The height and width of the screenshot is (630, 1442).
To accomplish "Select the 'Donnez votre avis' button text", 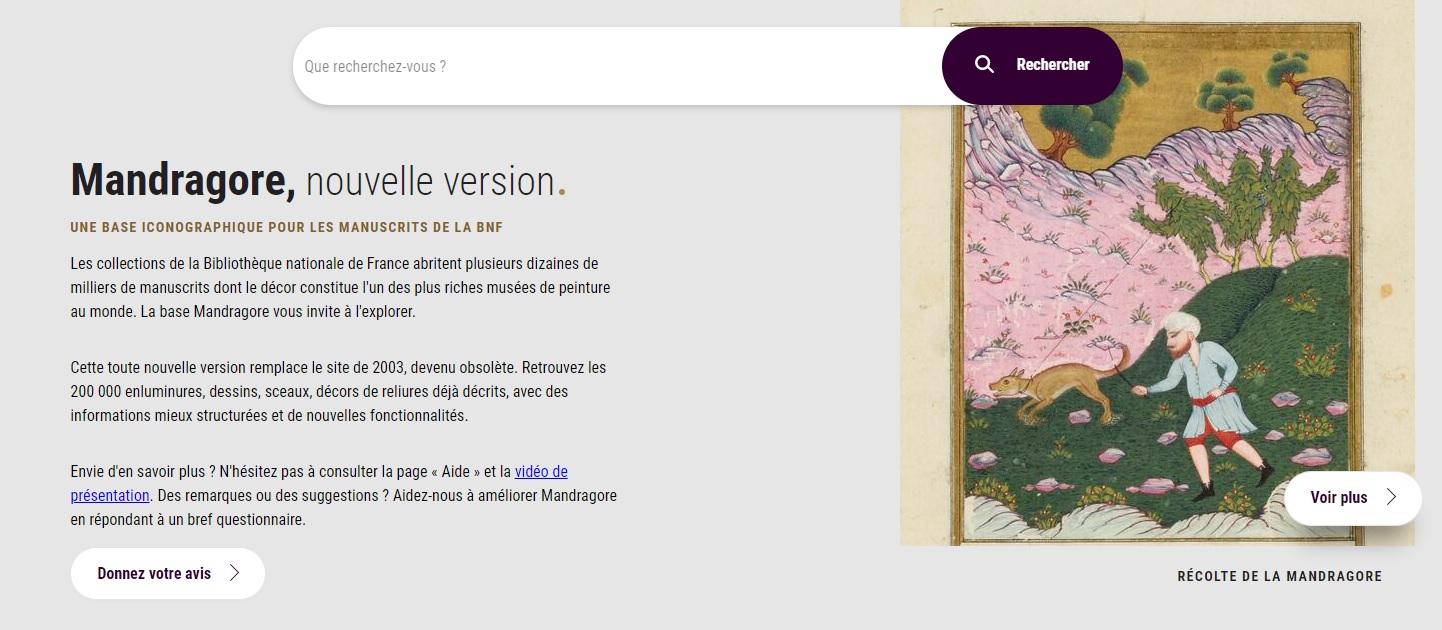I will pos(154,573).
